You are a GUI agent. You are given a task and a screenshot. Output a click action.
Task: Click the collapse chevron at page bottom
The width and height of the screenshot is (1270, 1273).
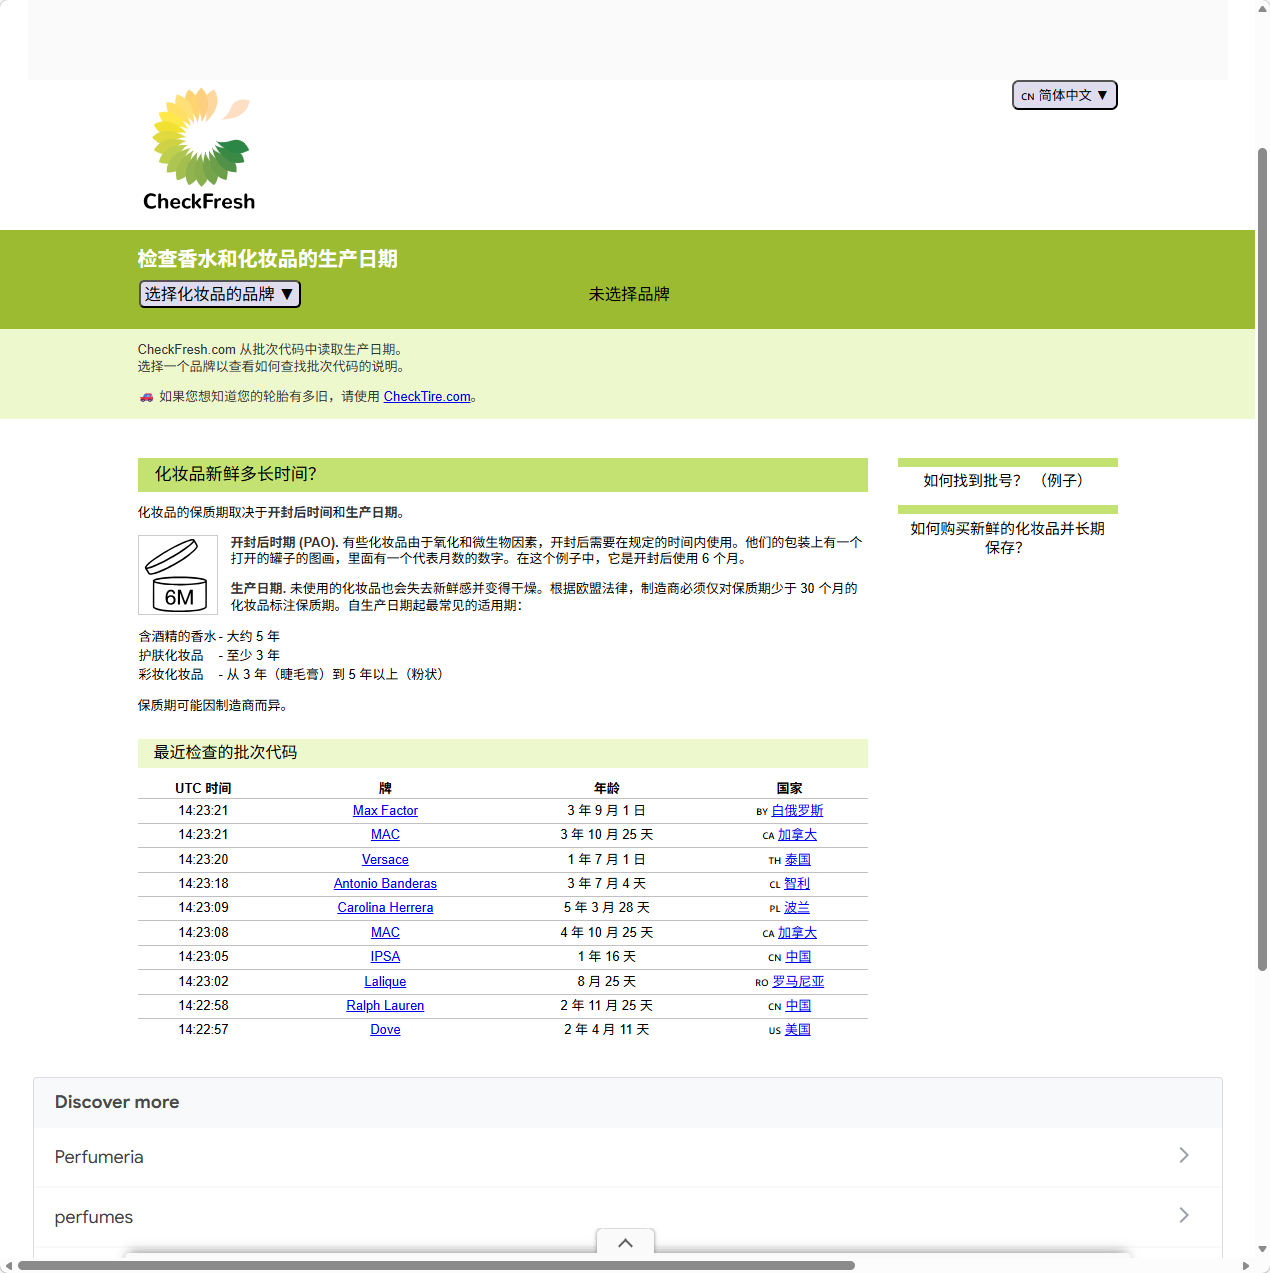[625, 1243]
